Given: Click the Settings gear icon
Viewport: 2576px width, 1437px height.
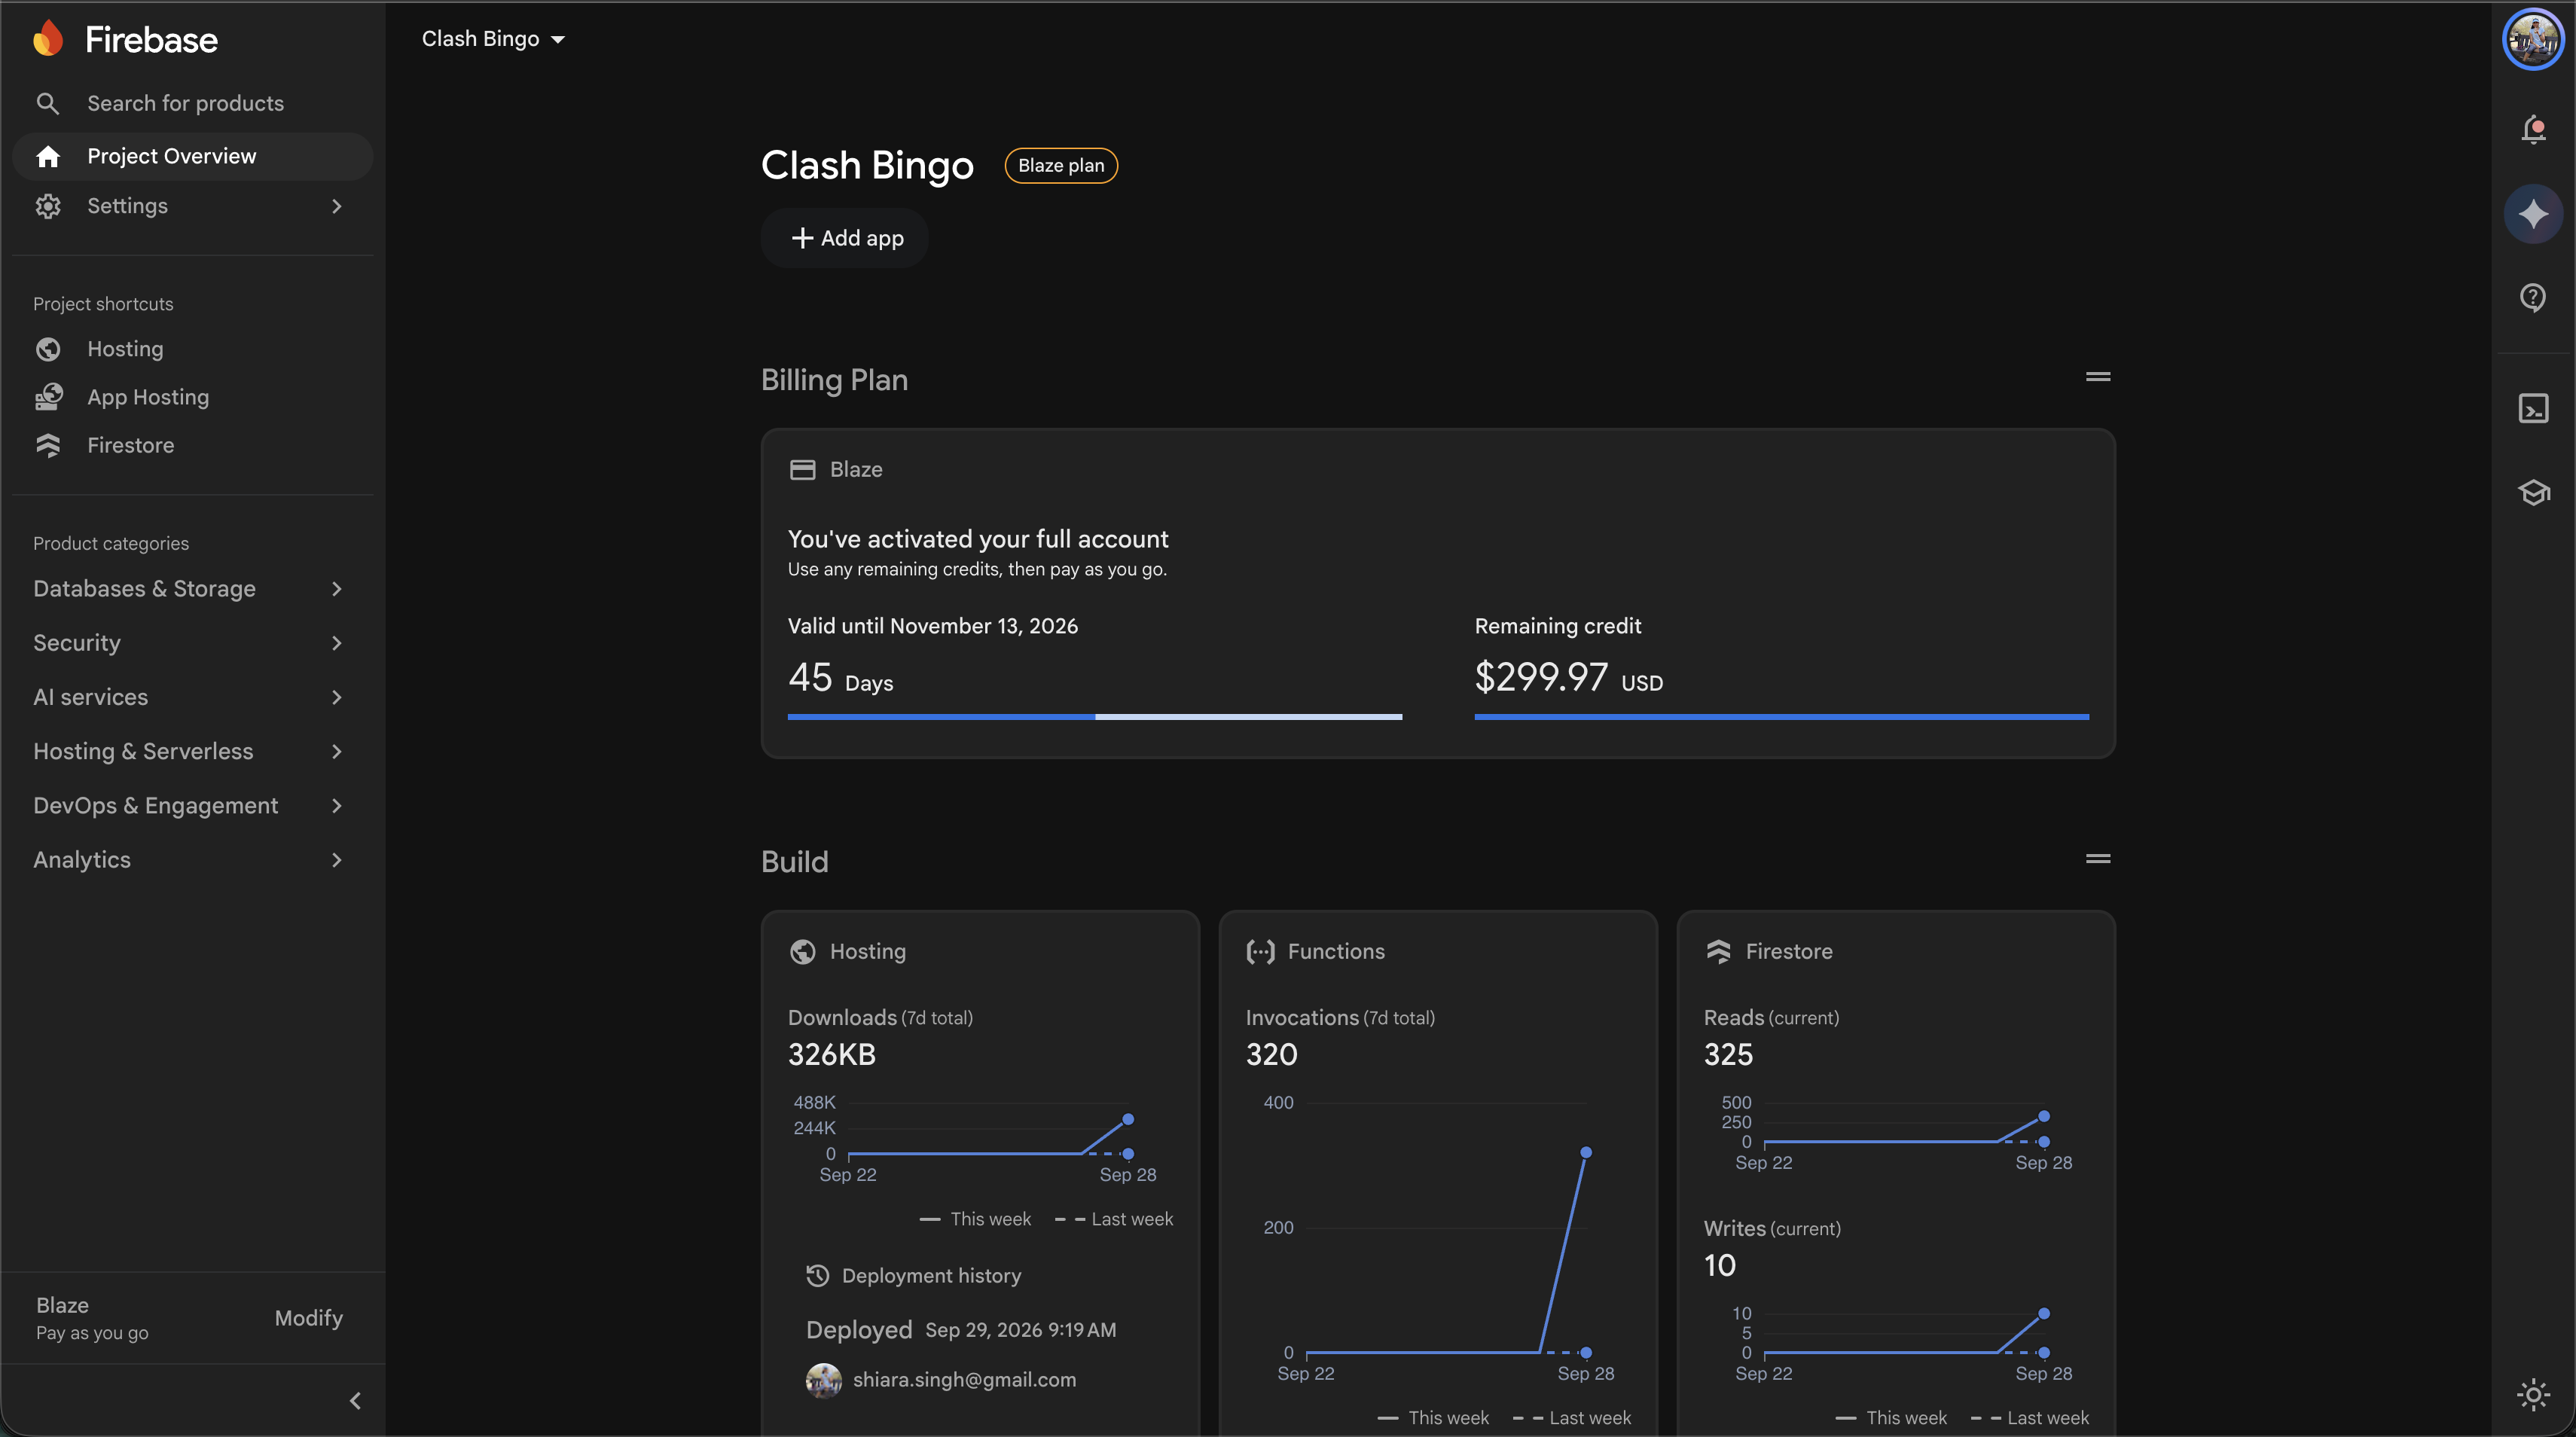Looking at the screenshot, I should (x=48, y=206).
